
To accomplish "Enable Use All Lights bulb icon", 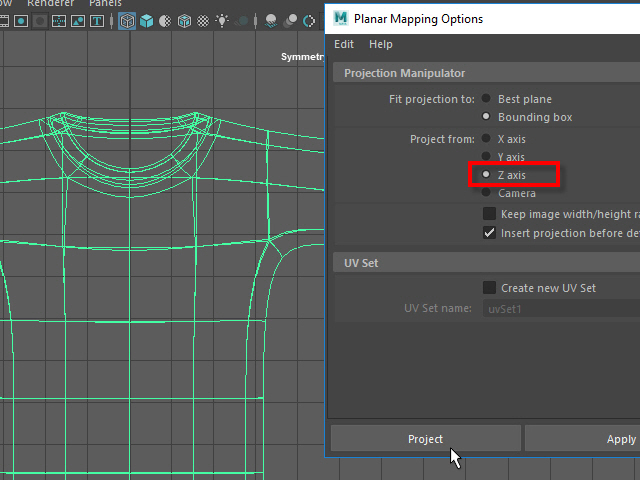I will 221,20.
